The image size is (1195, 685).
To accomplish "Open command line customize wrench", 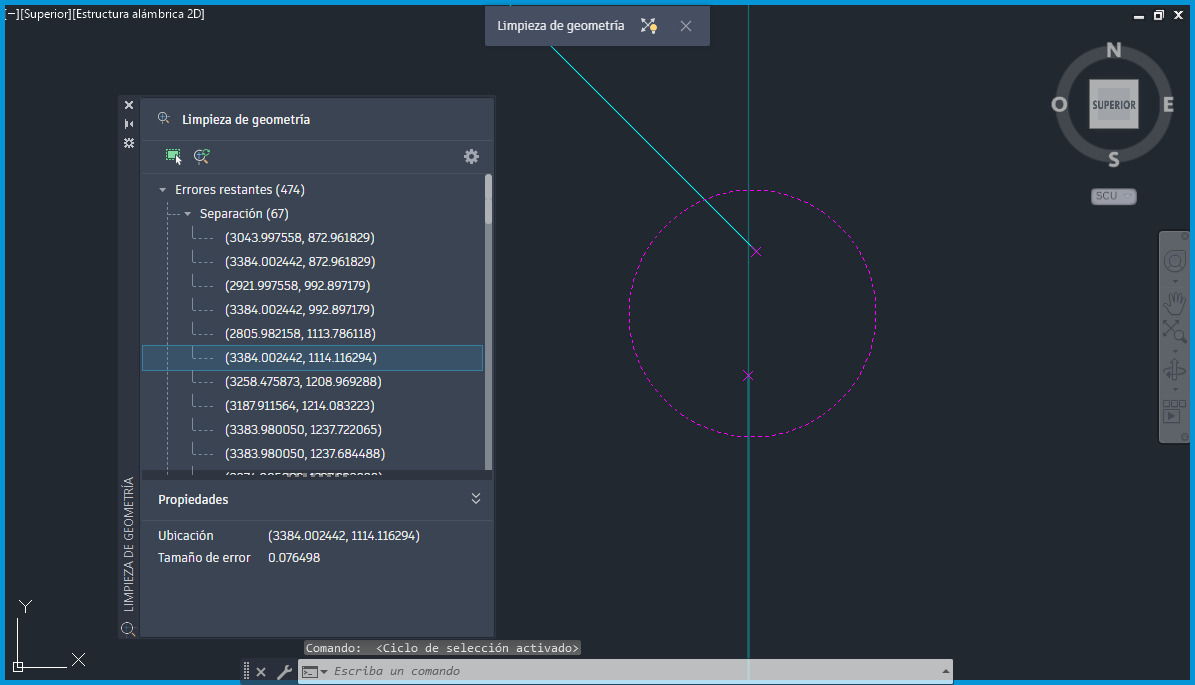I will [284, 671].
